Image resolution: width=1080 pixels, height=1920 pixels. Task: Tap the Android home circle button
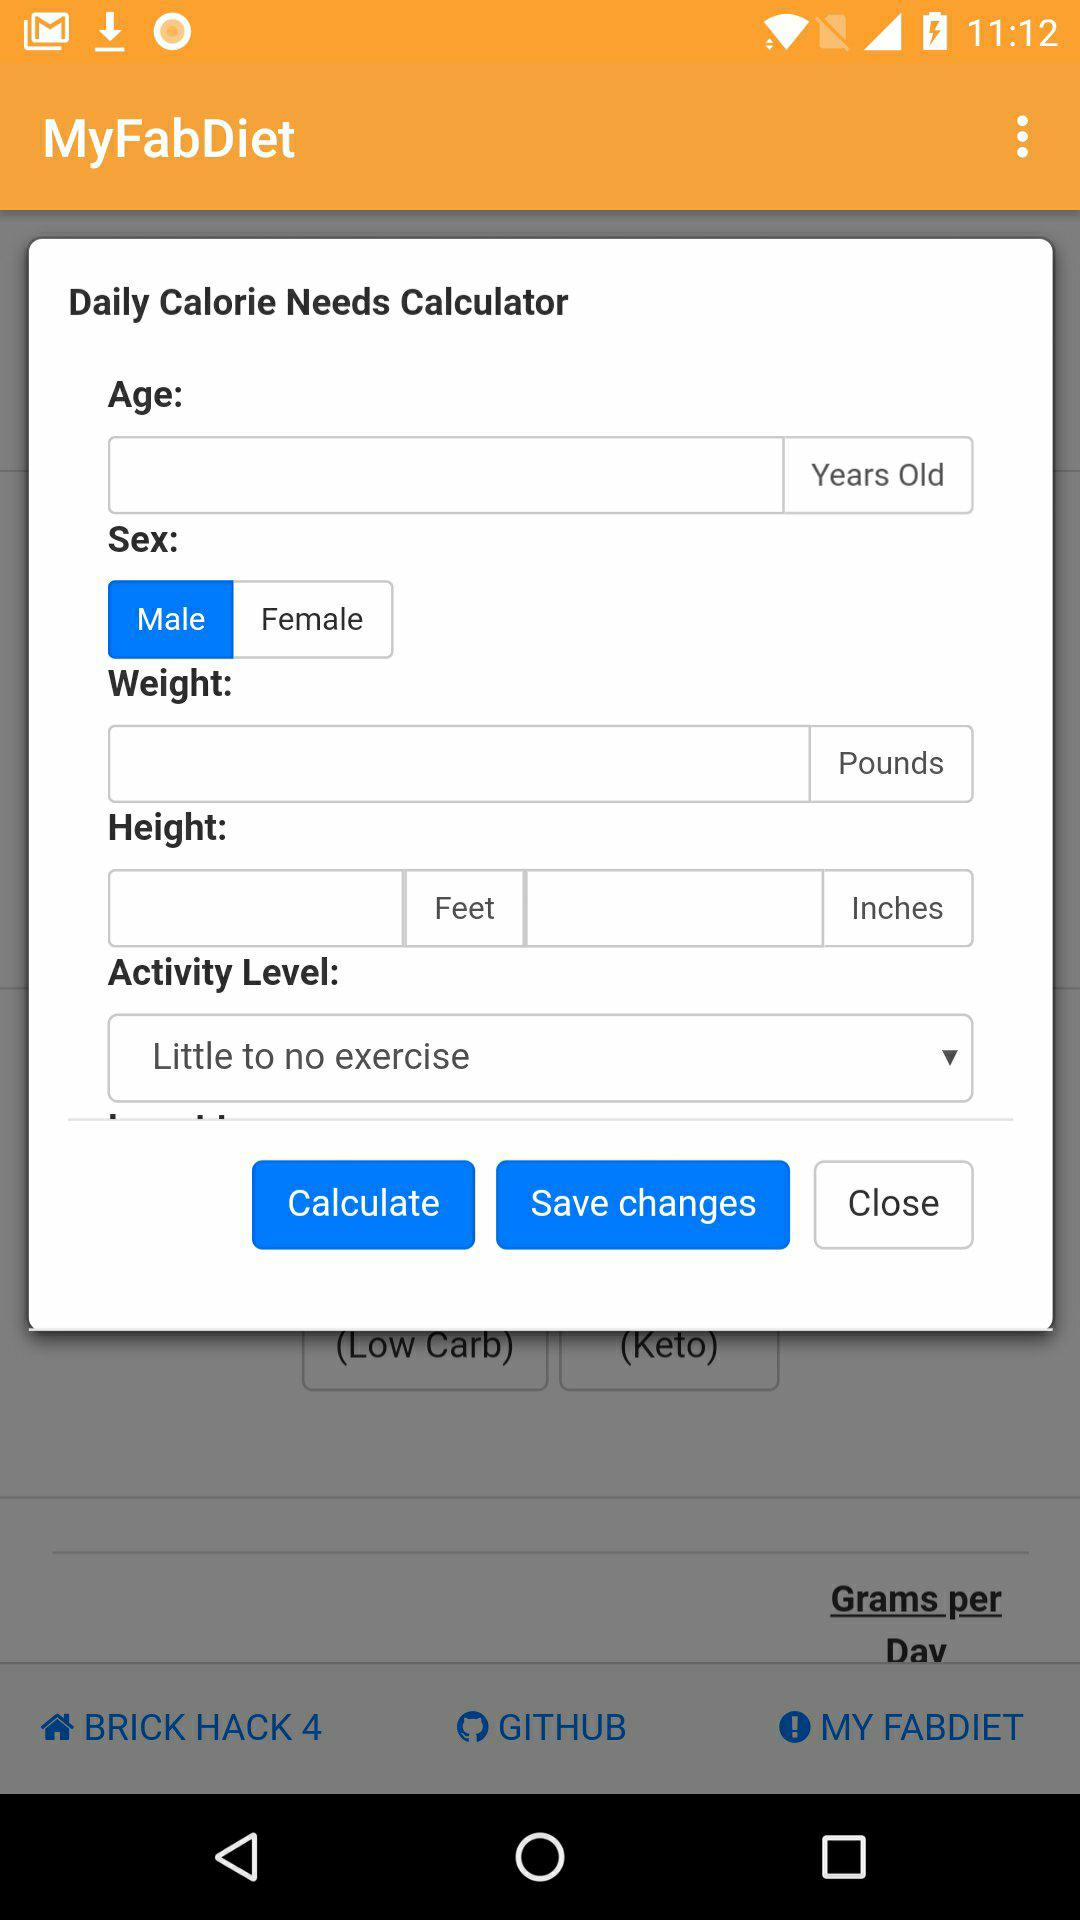540,1857
